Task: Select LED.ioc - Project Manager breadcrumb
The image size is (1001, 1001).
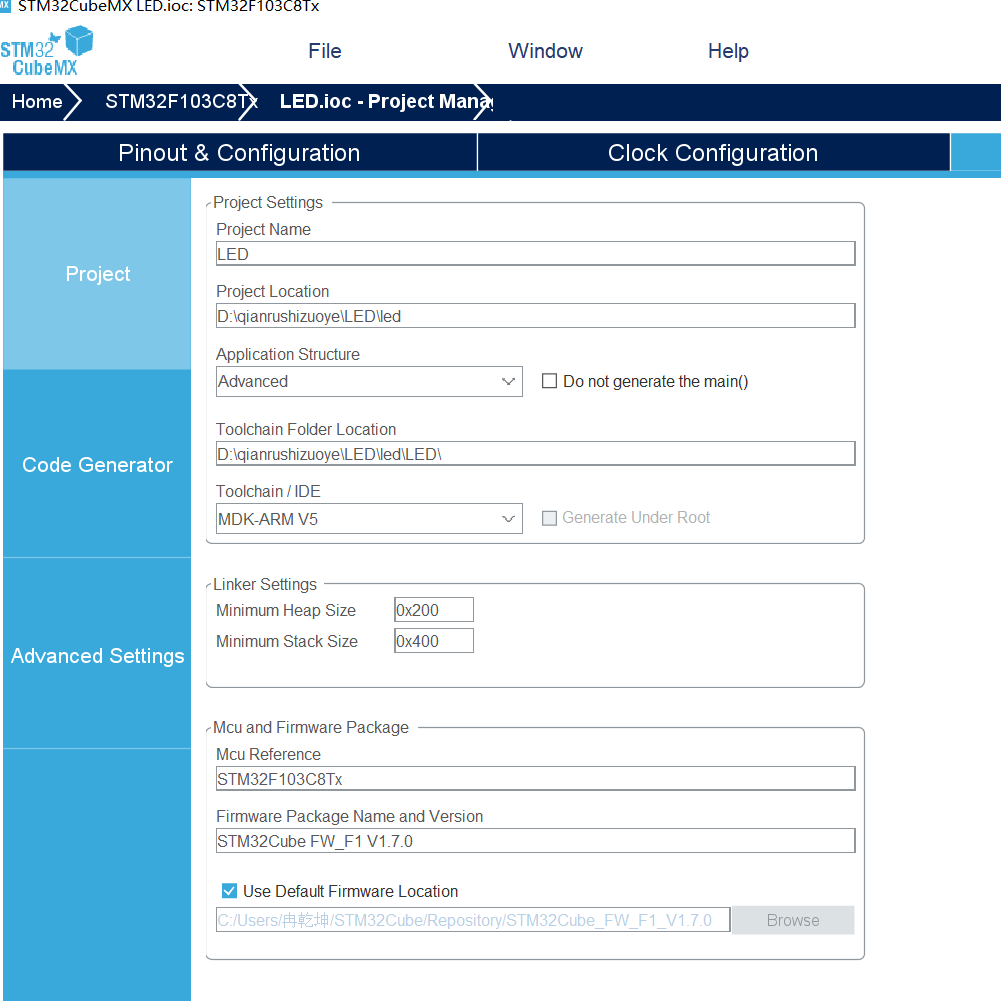Action: 386,102
